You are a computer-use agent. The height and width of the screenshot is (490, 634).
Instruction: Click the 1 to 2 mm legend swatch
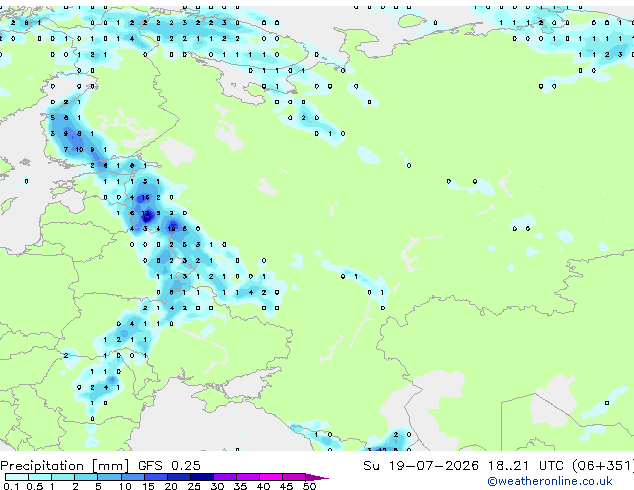[63, 477]
